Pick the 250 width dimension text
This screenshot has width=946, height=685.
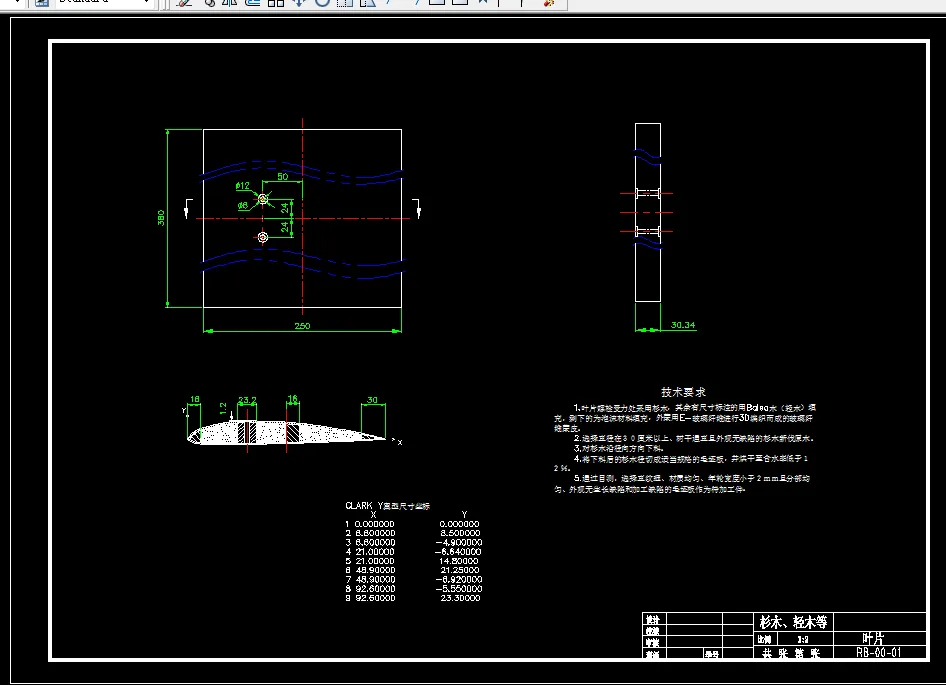click(302, 326)
